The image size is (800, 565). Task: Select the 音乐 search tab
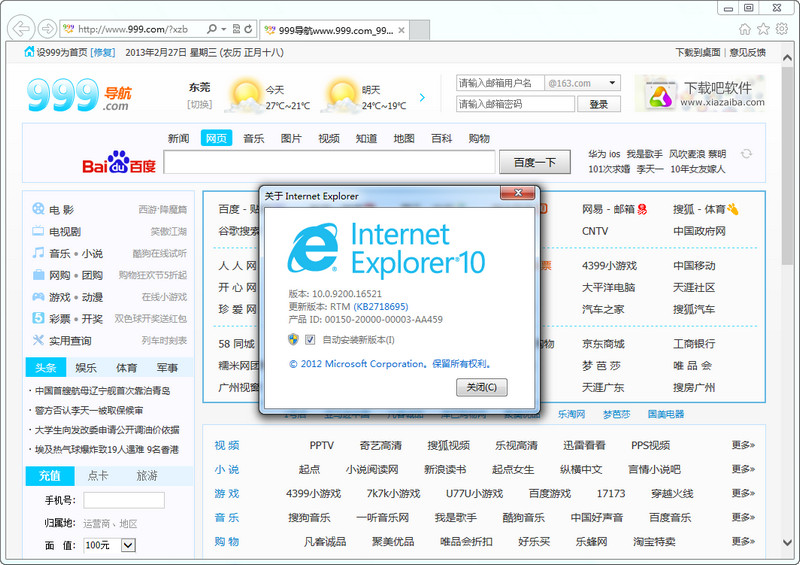(254, 138)
